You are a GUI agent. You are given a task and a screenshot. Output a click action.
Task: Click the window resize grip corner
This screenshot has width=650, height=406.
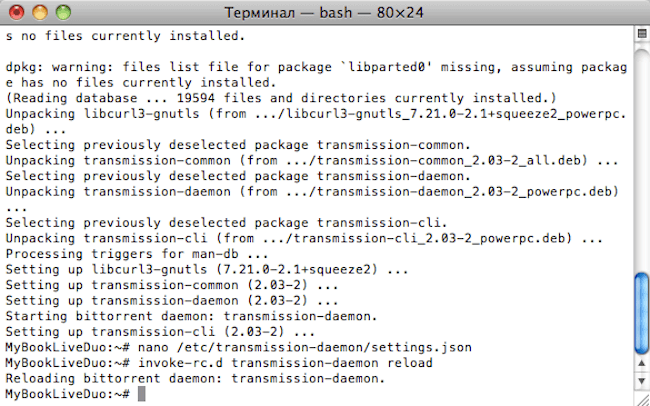(x=641, y=399)
